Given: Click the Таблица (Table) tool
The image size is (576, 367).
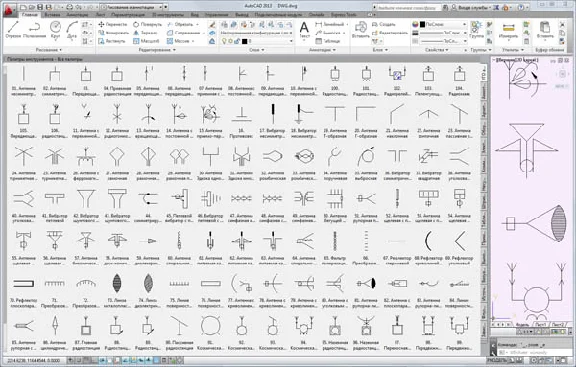Looking at the screenshot, I should click(328, 41).
